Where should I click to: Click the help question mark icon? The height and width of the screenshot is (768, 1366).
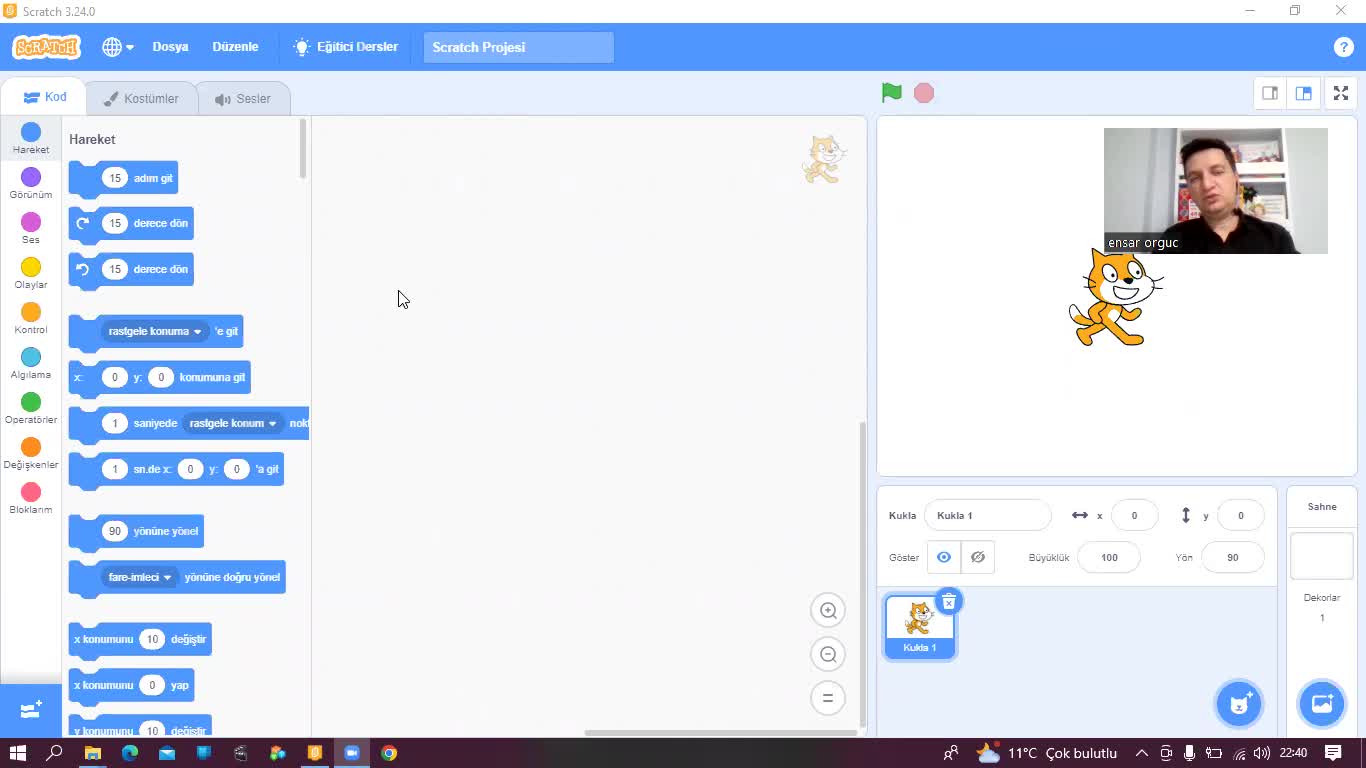[x=1343, y=47]
